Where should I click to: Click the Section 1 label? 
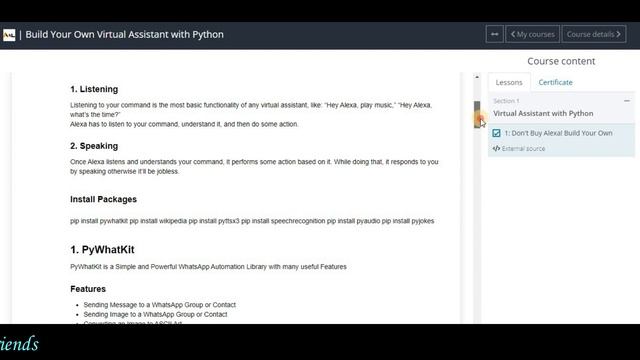[506, 101]
